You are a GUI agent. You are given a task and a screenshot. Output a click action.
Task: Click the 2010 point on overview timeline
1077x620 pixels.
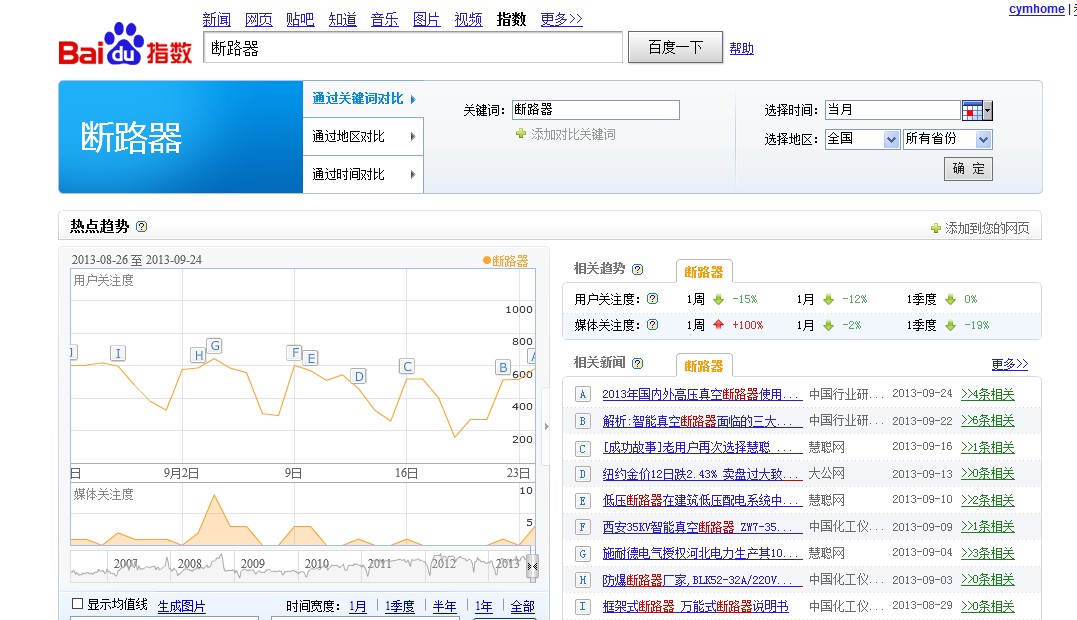[317, 564]
